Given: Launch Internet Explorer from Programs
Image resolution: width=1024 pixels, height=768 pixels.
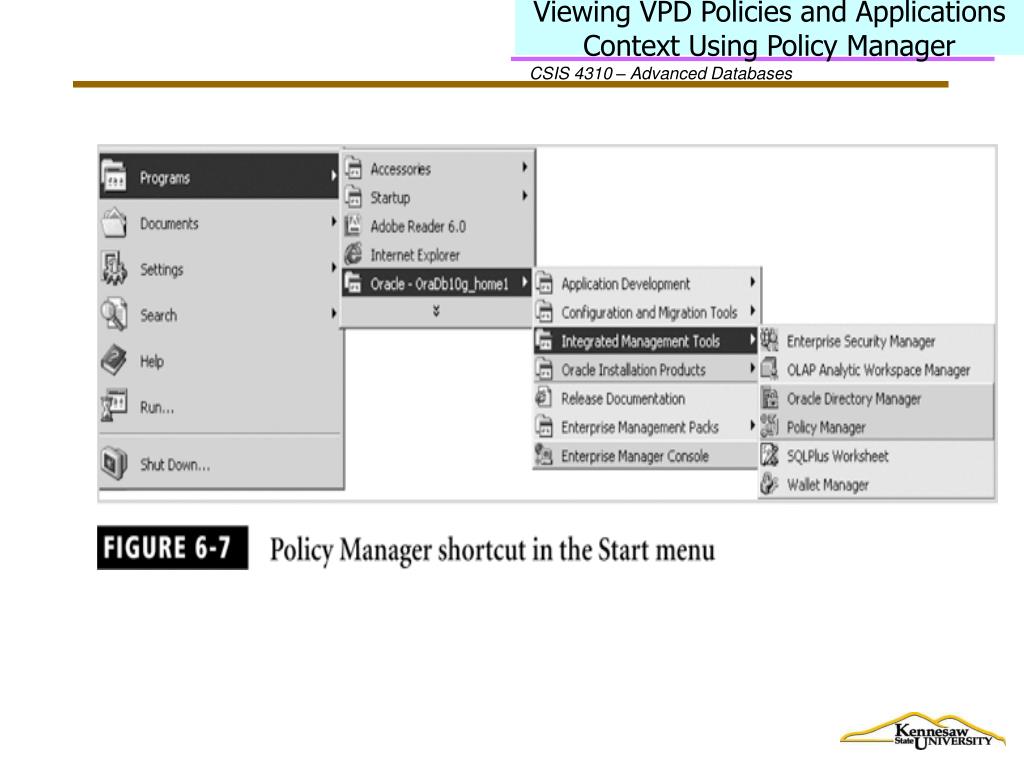Looking at the screenshot, I should tap(438, 255).
